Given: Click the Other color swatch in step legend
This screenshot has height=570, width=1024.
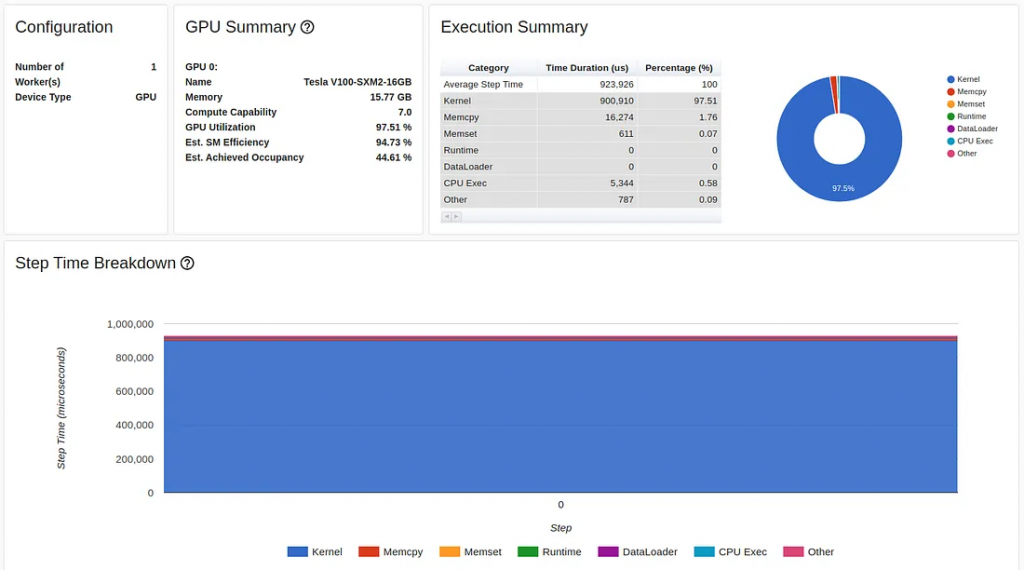Looking at the screenshot, I should [x=793, y=552].
